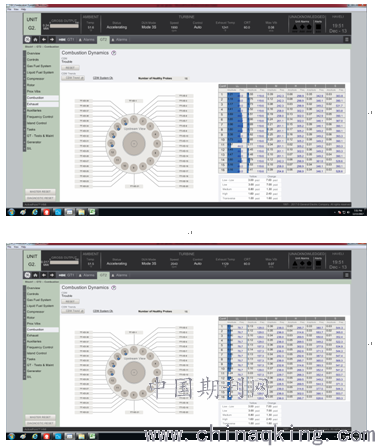Click MASTER RESET in the bottom screenshot's sidebar
375x446 pixels.
[40, 417]
